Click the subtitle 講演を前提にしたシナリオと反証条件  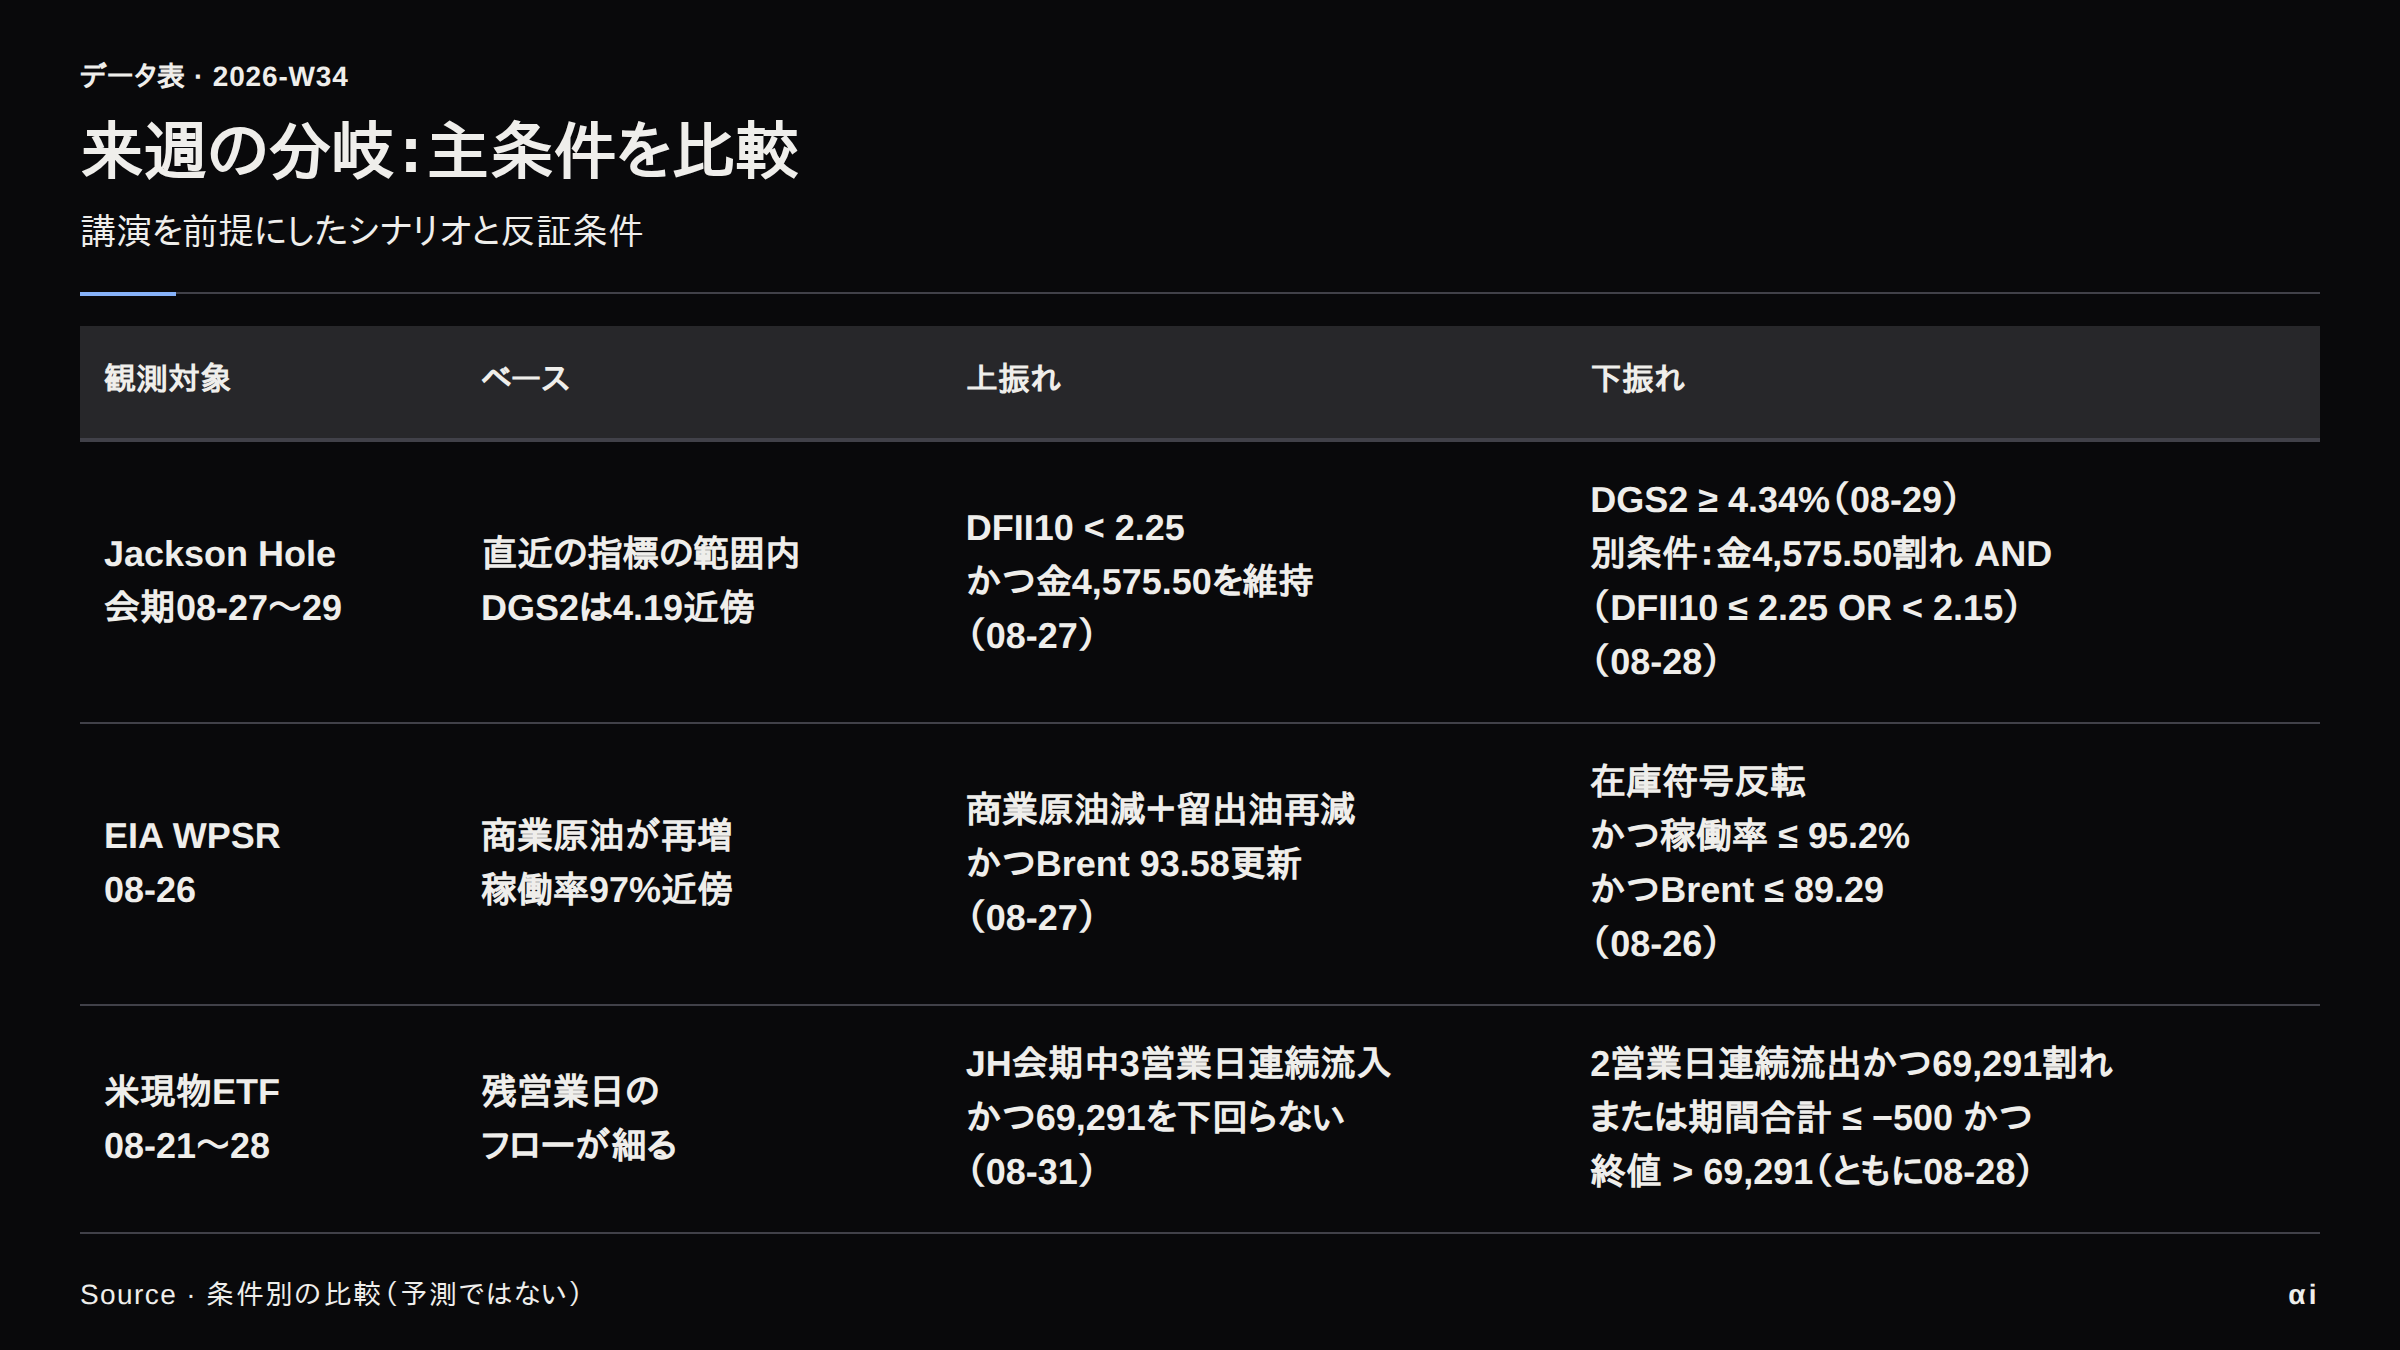[x=361, y=231]
